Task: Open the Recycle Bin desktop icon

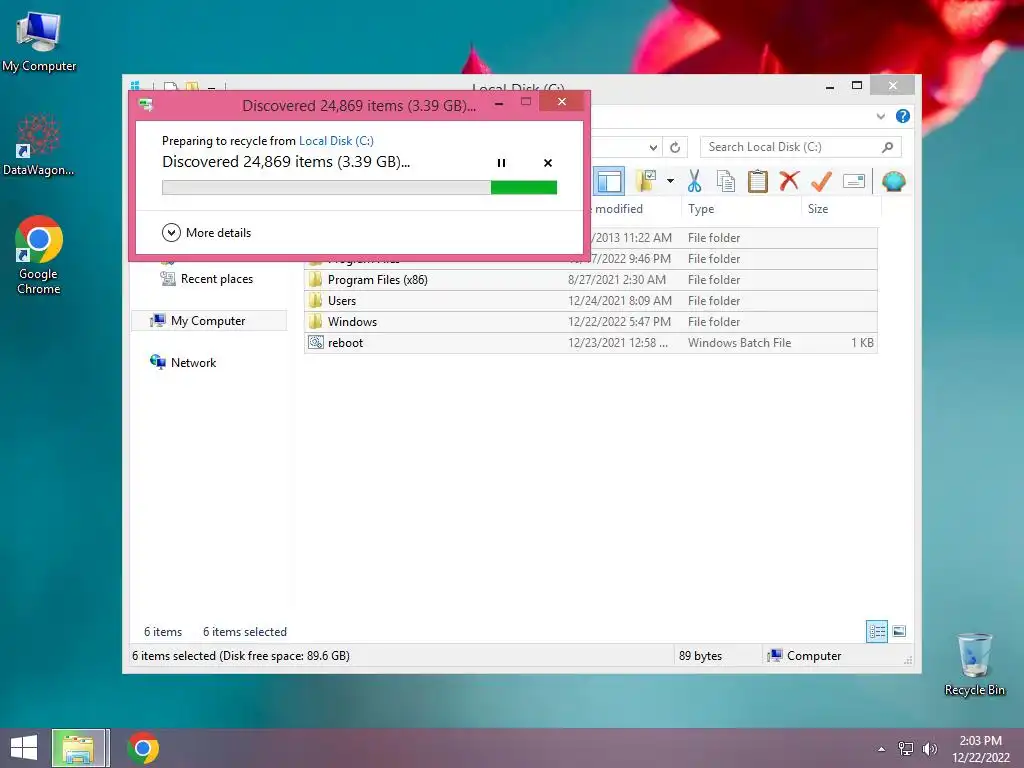Action: [x=974, y=664]
